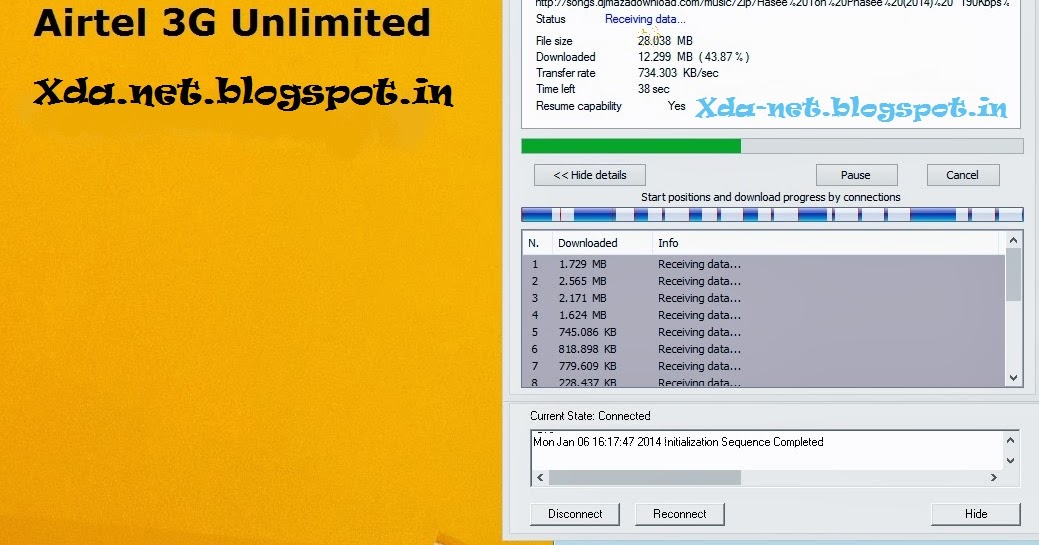1039x545 pixels.
Task: Click down arrow of connections list scrollbar
Action: (1013, 378)
